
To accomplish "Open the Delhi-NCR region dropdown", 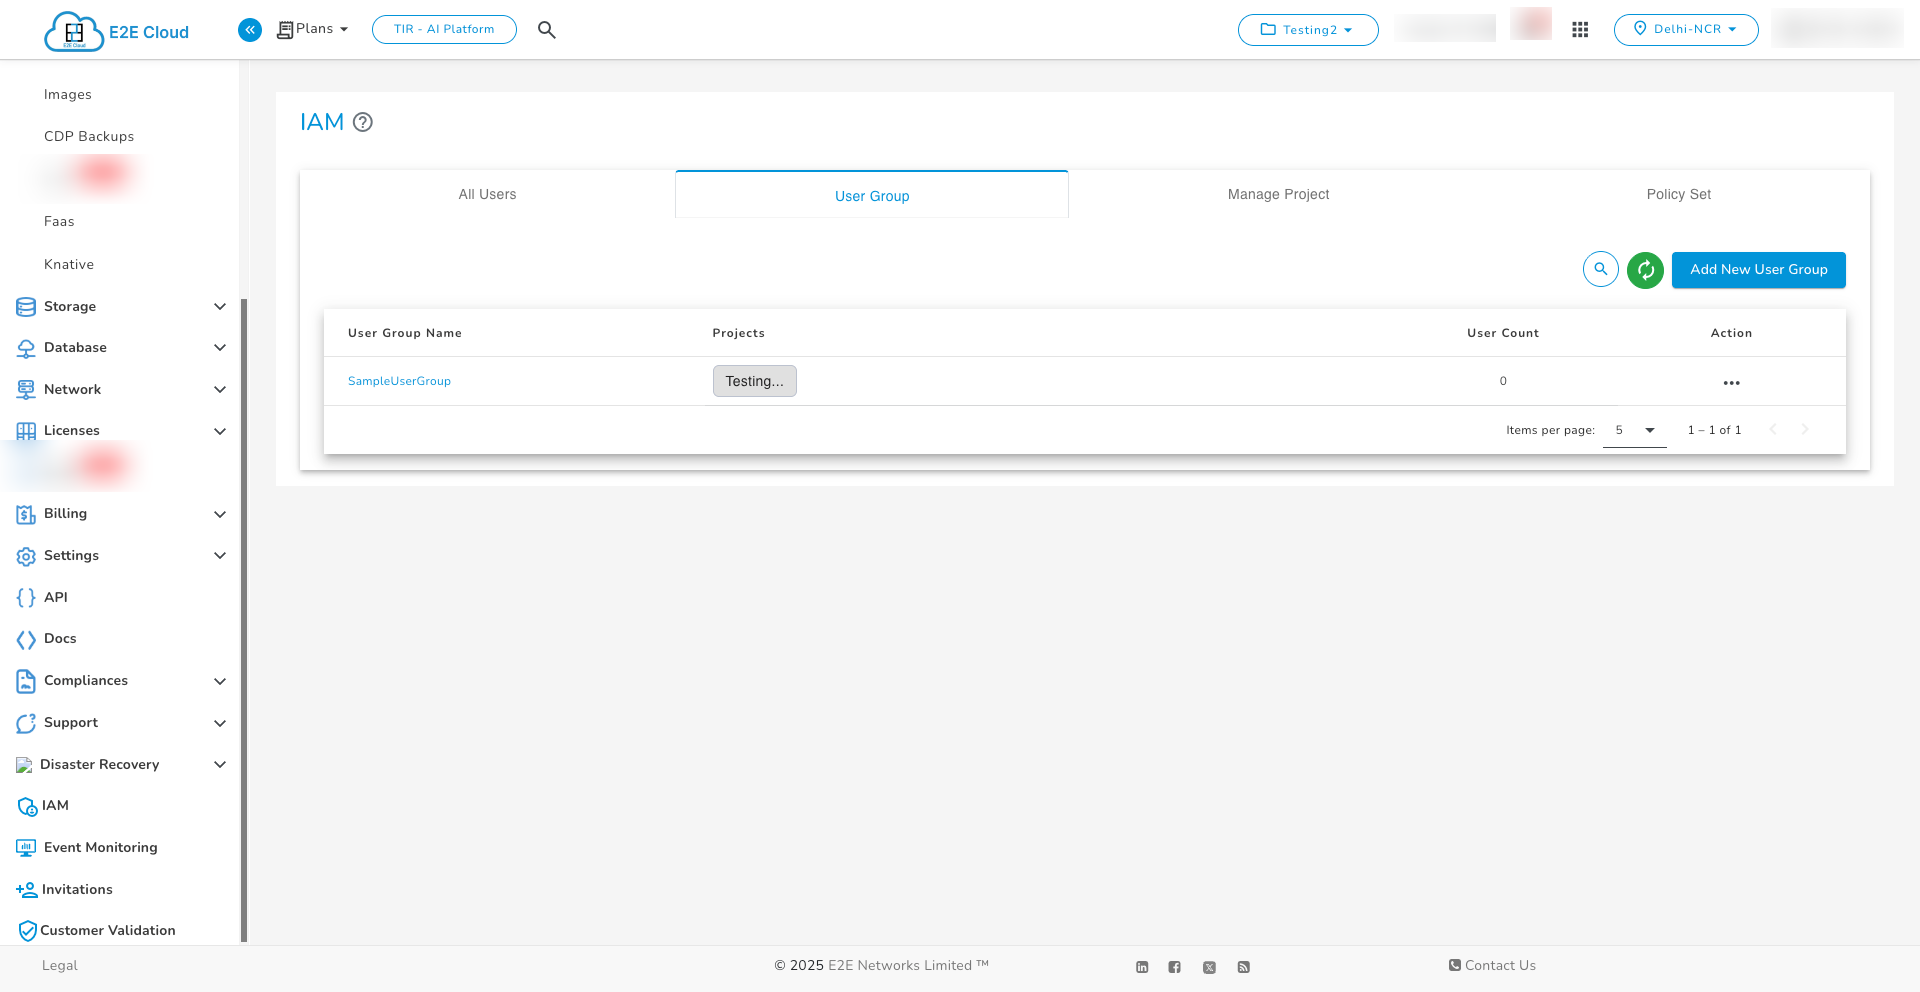I will (x=1686, y=30).
